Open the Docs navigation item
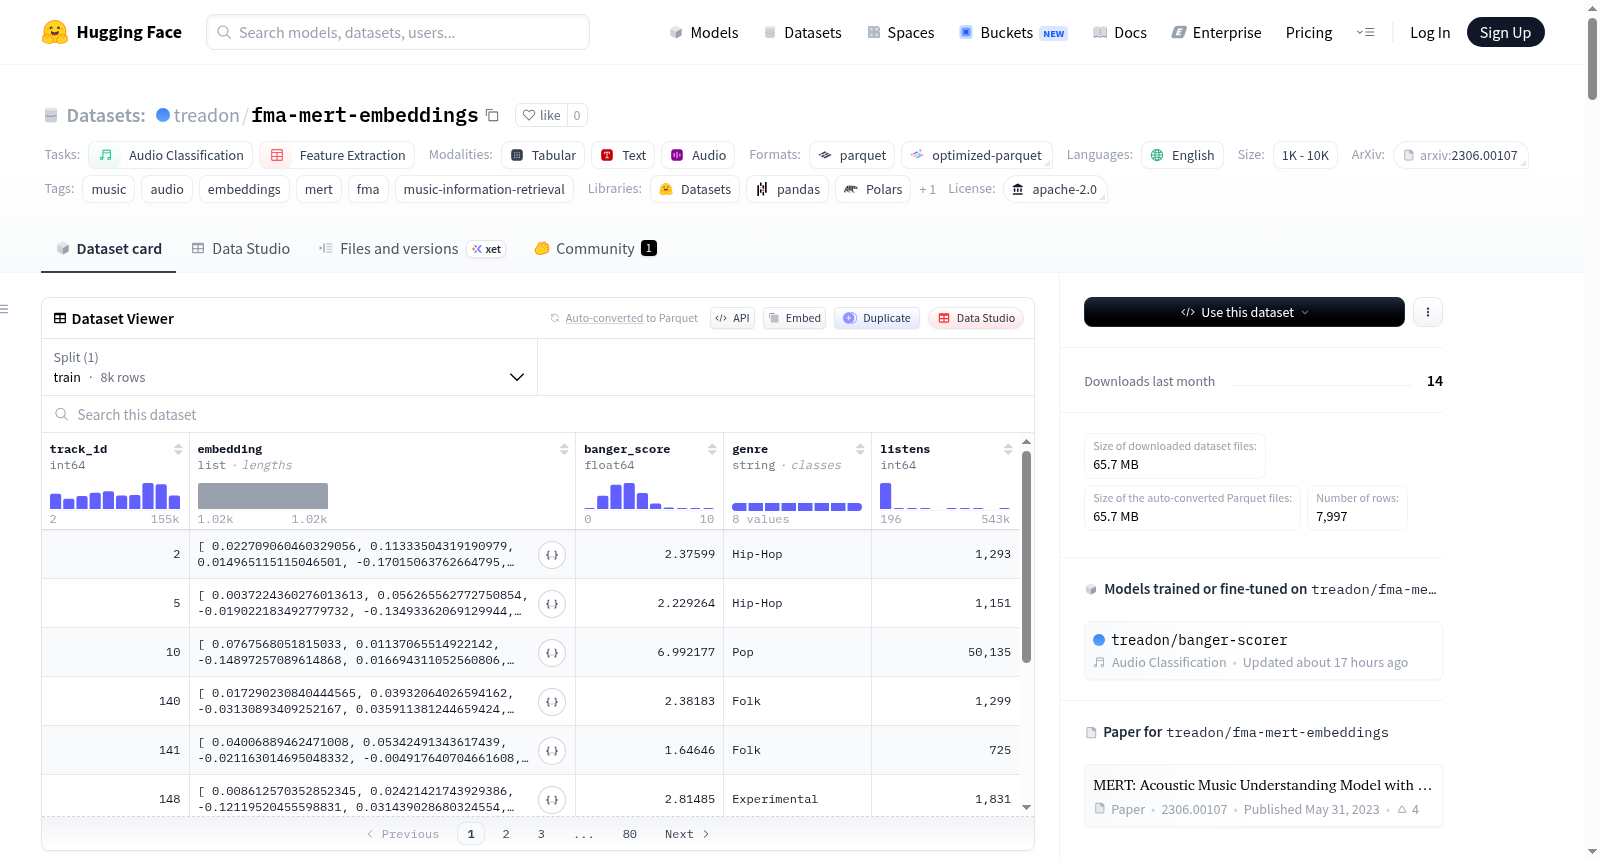1600x861 pixels. click(x=1120, y=32)
